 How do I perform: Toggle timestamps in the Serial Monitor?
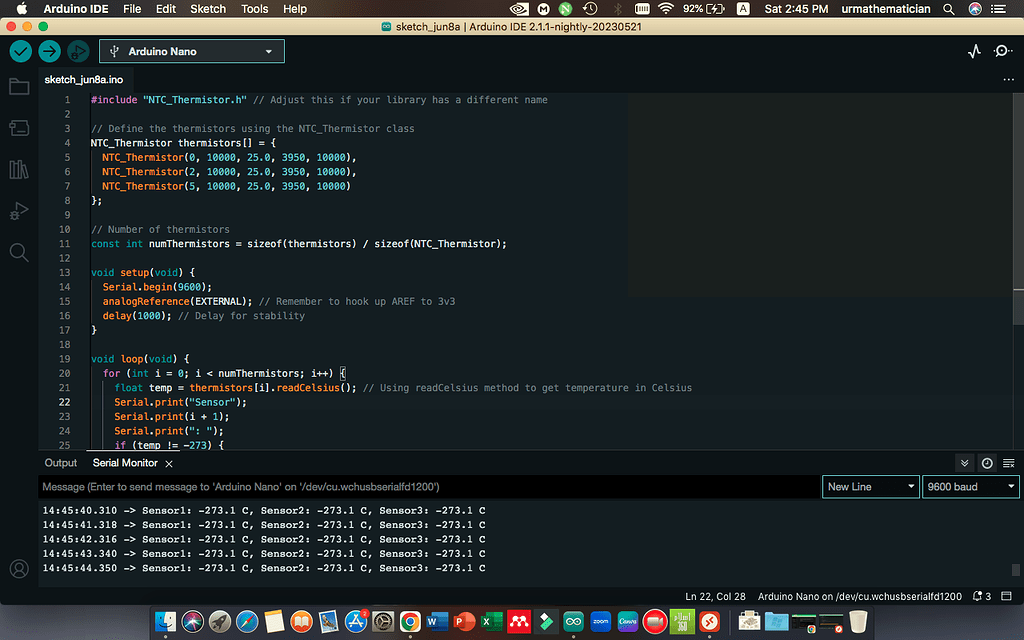(985, 463)
